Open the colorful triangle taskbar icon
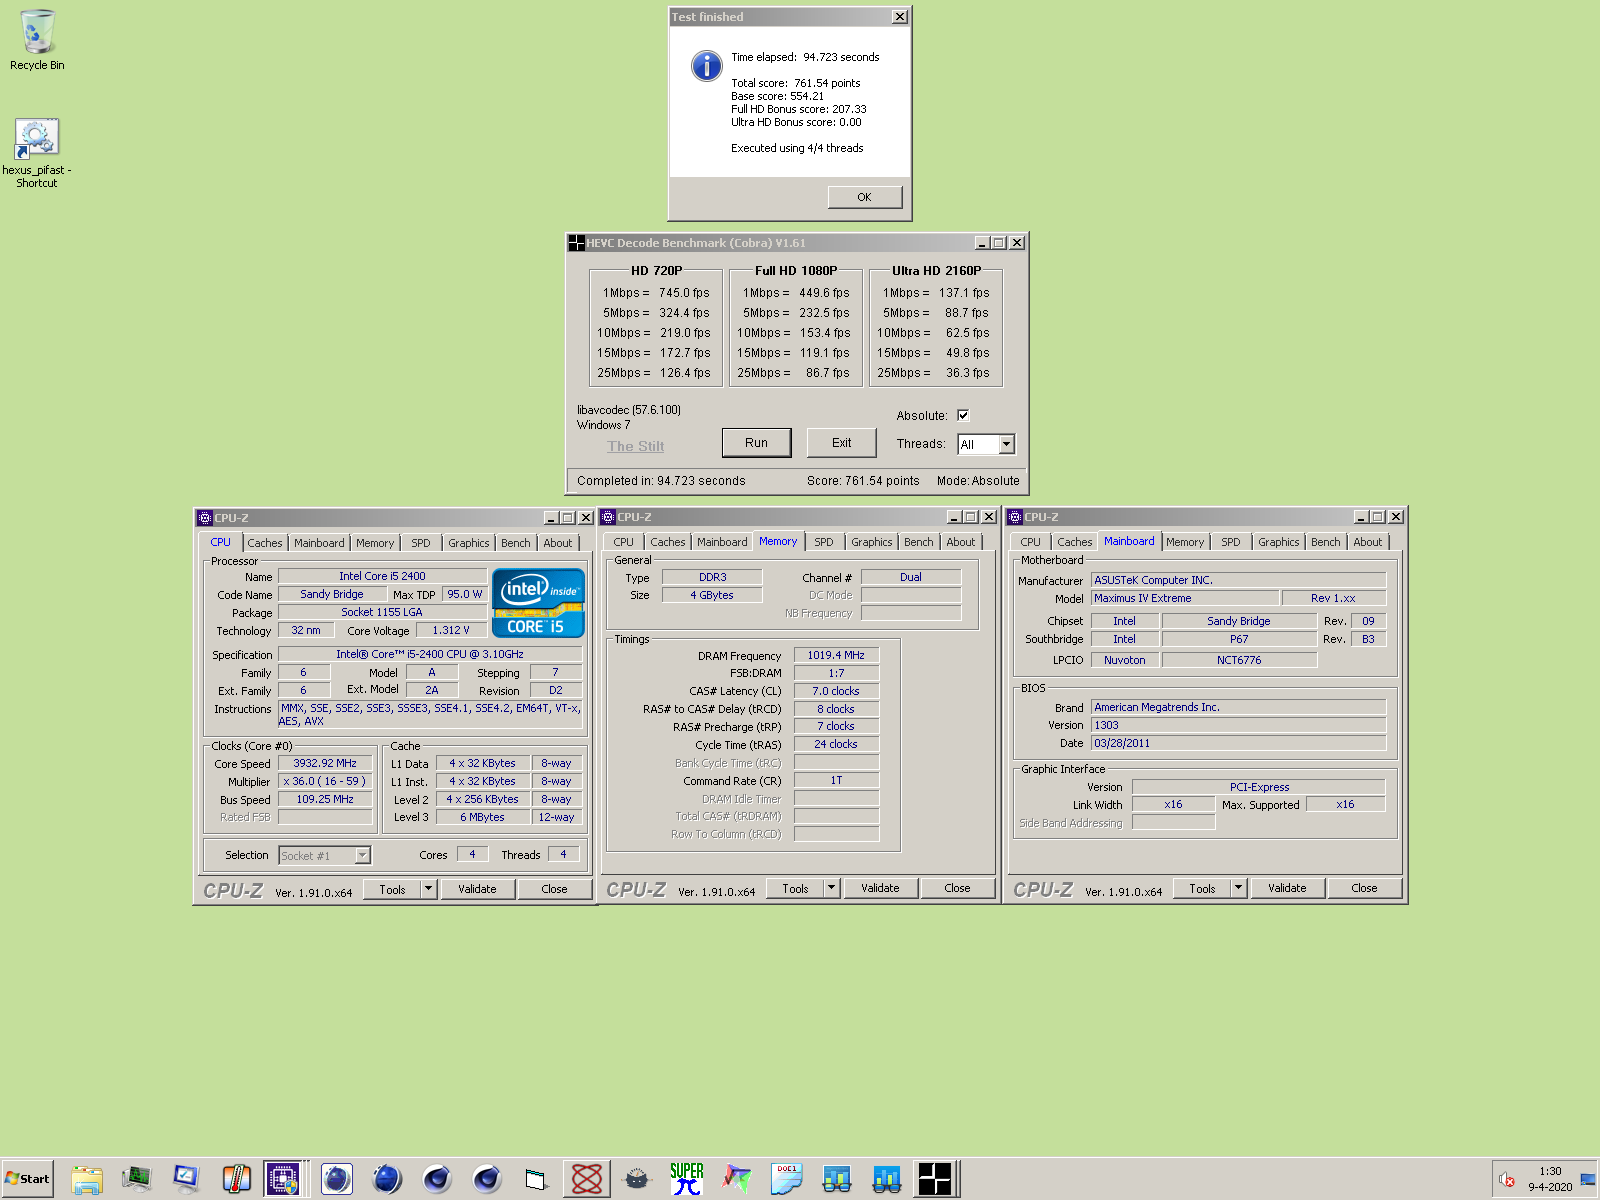 (x=737, y=1179)
